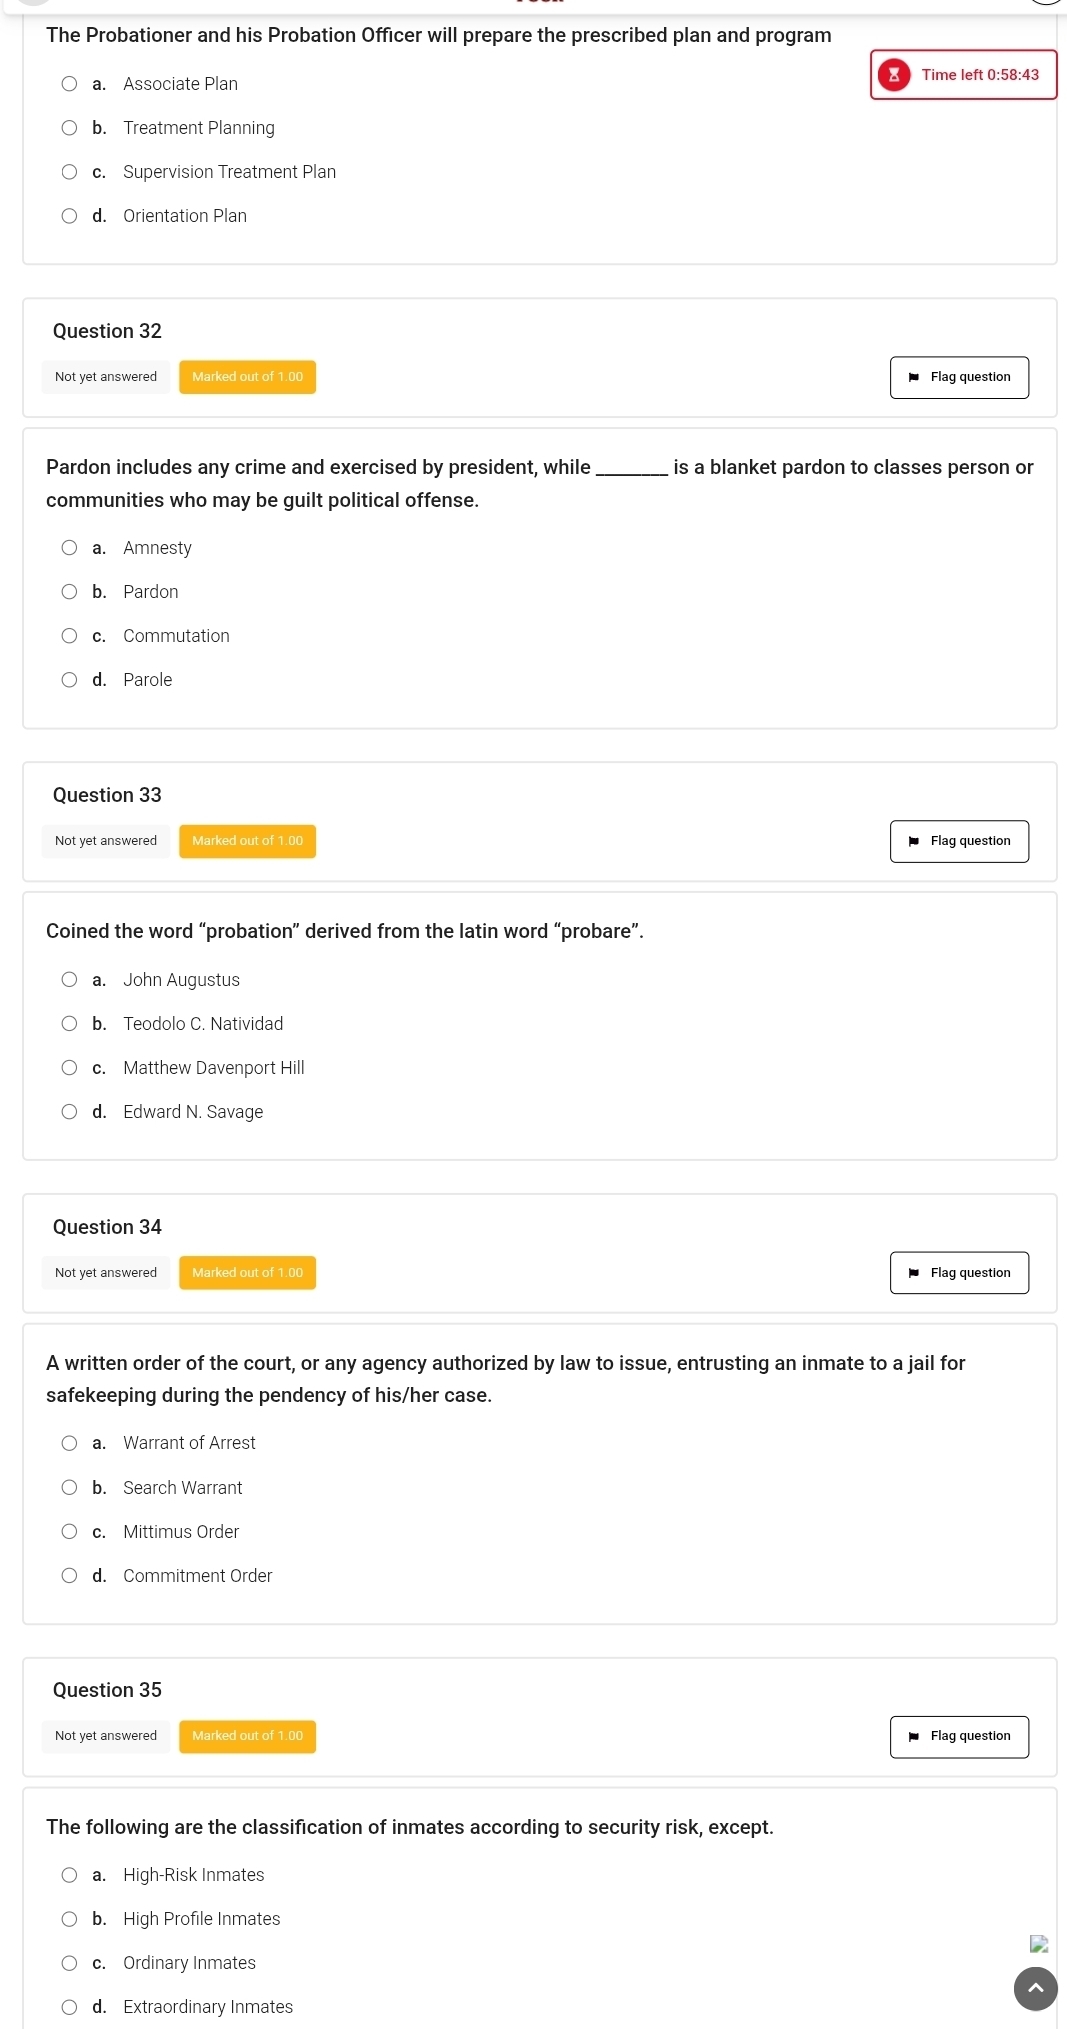Choose John Augustus as the answer
The image size is (1067, 2037).
[x=69, y=980]
